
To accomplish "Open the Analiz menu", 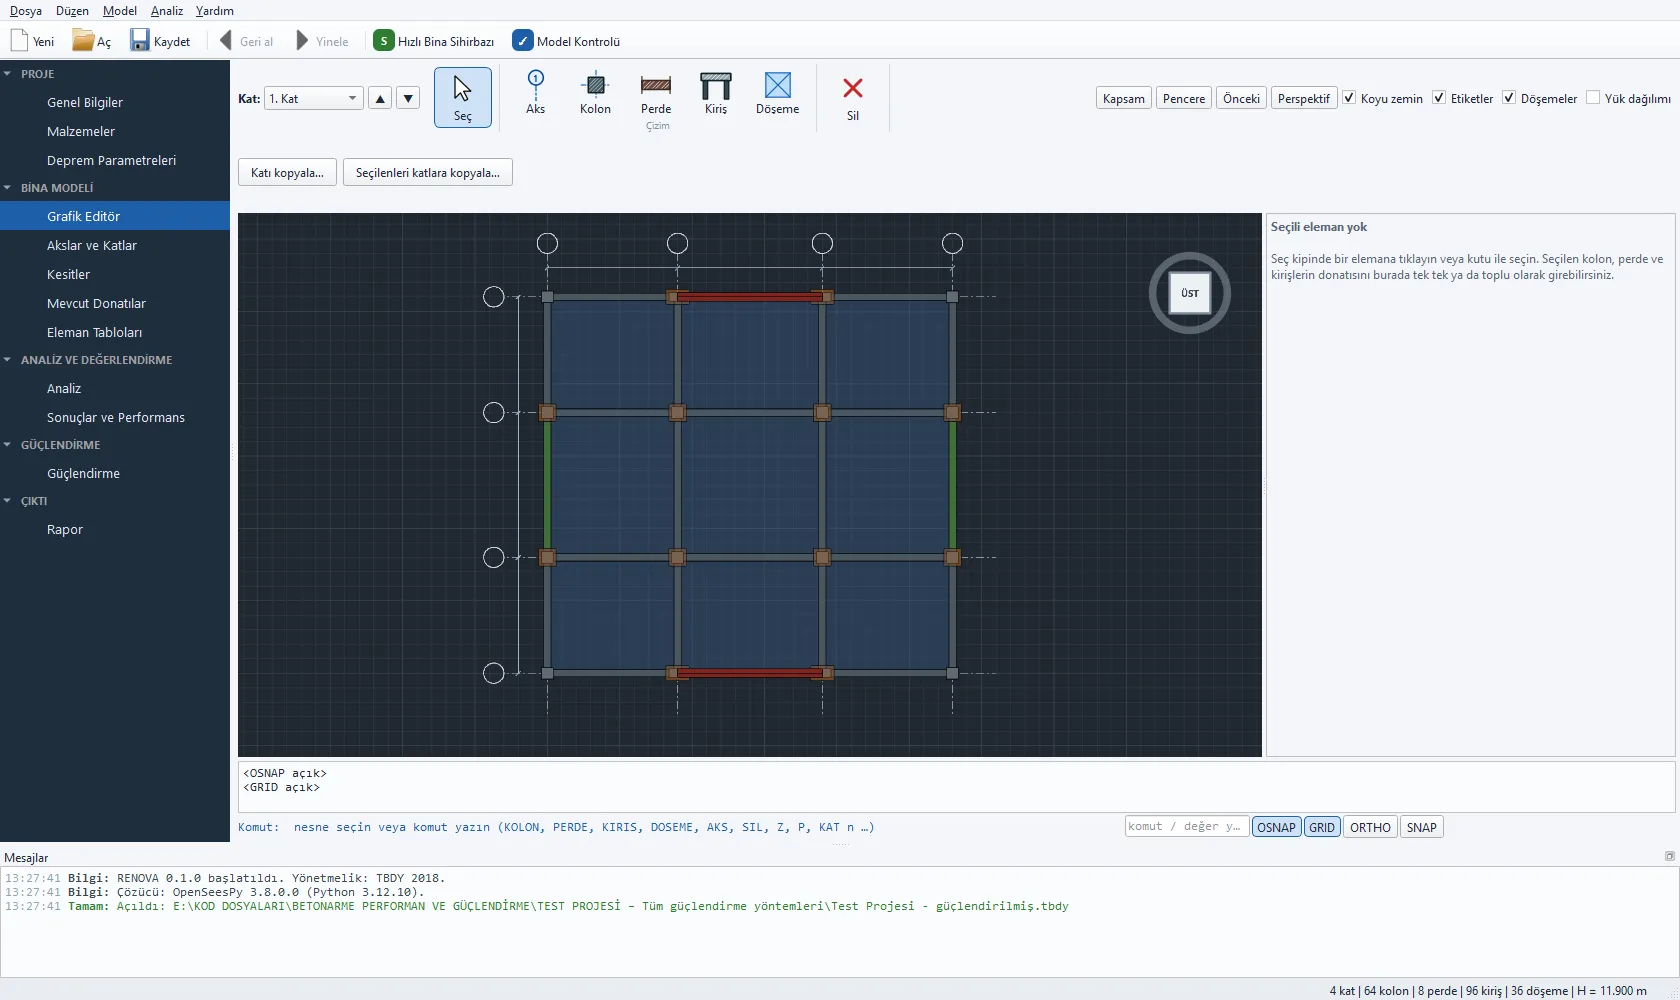I will pyautogui.click(x=167, y=11).
